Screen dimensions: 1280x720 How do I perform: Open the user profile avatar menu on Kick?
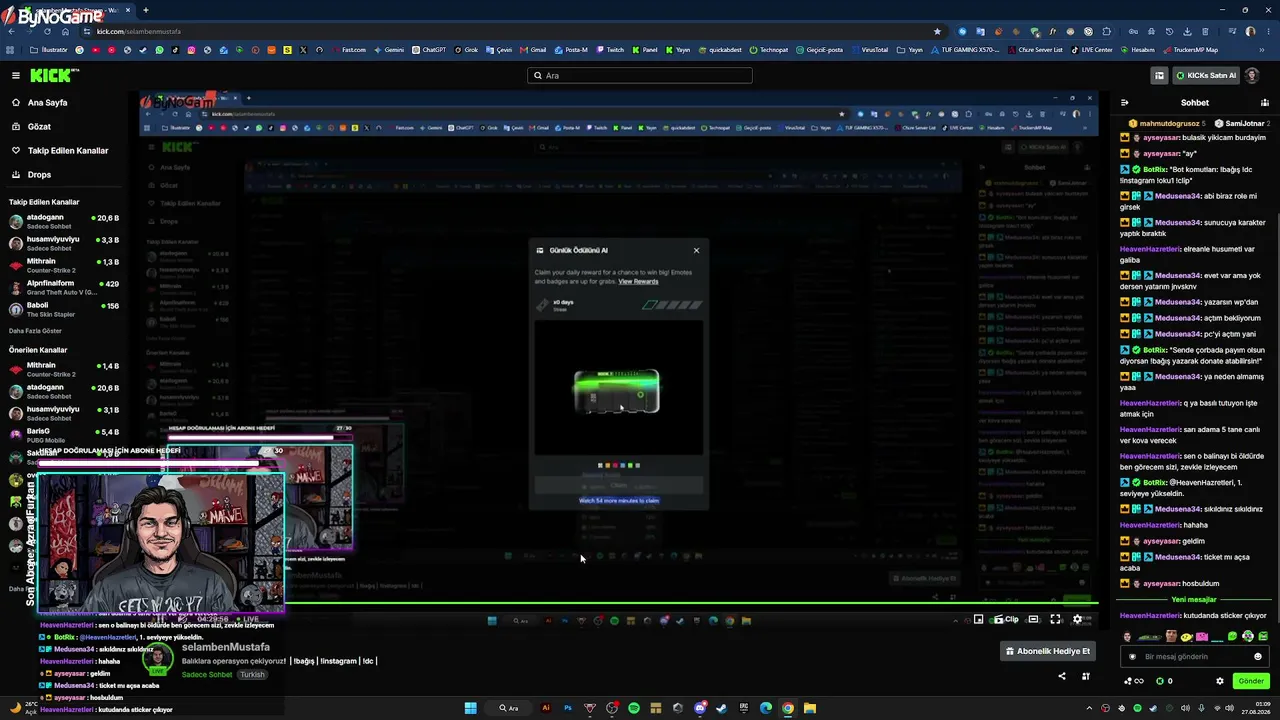point(1252,75)
